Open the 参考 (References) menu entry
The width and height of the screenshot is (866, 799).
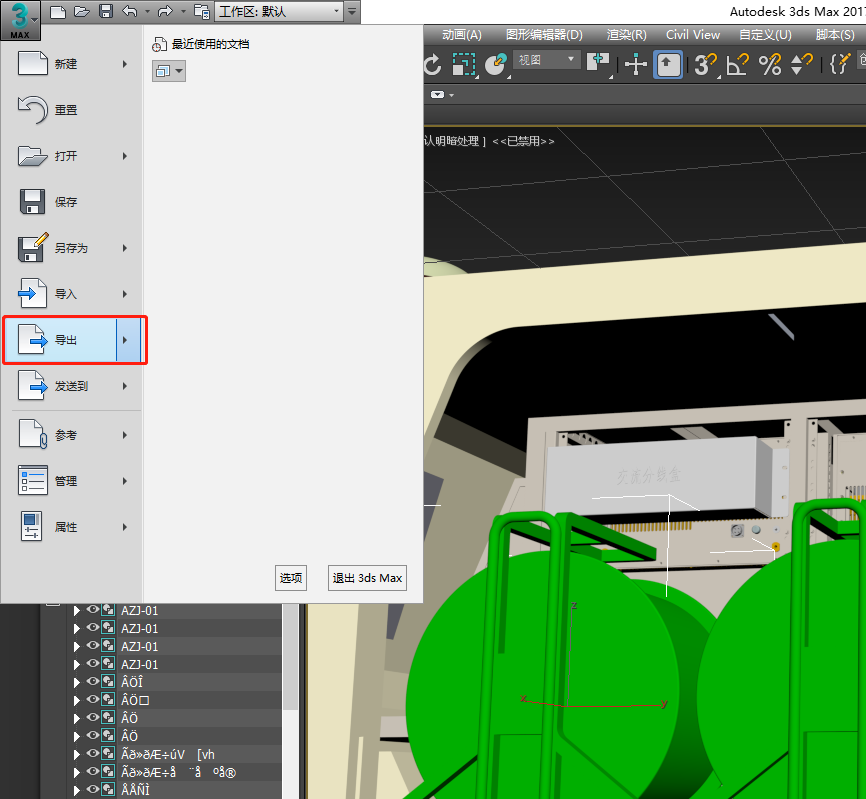(72, 435)
